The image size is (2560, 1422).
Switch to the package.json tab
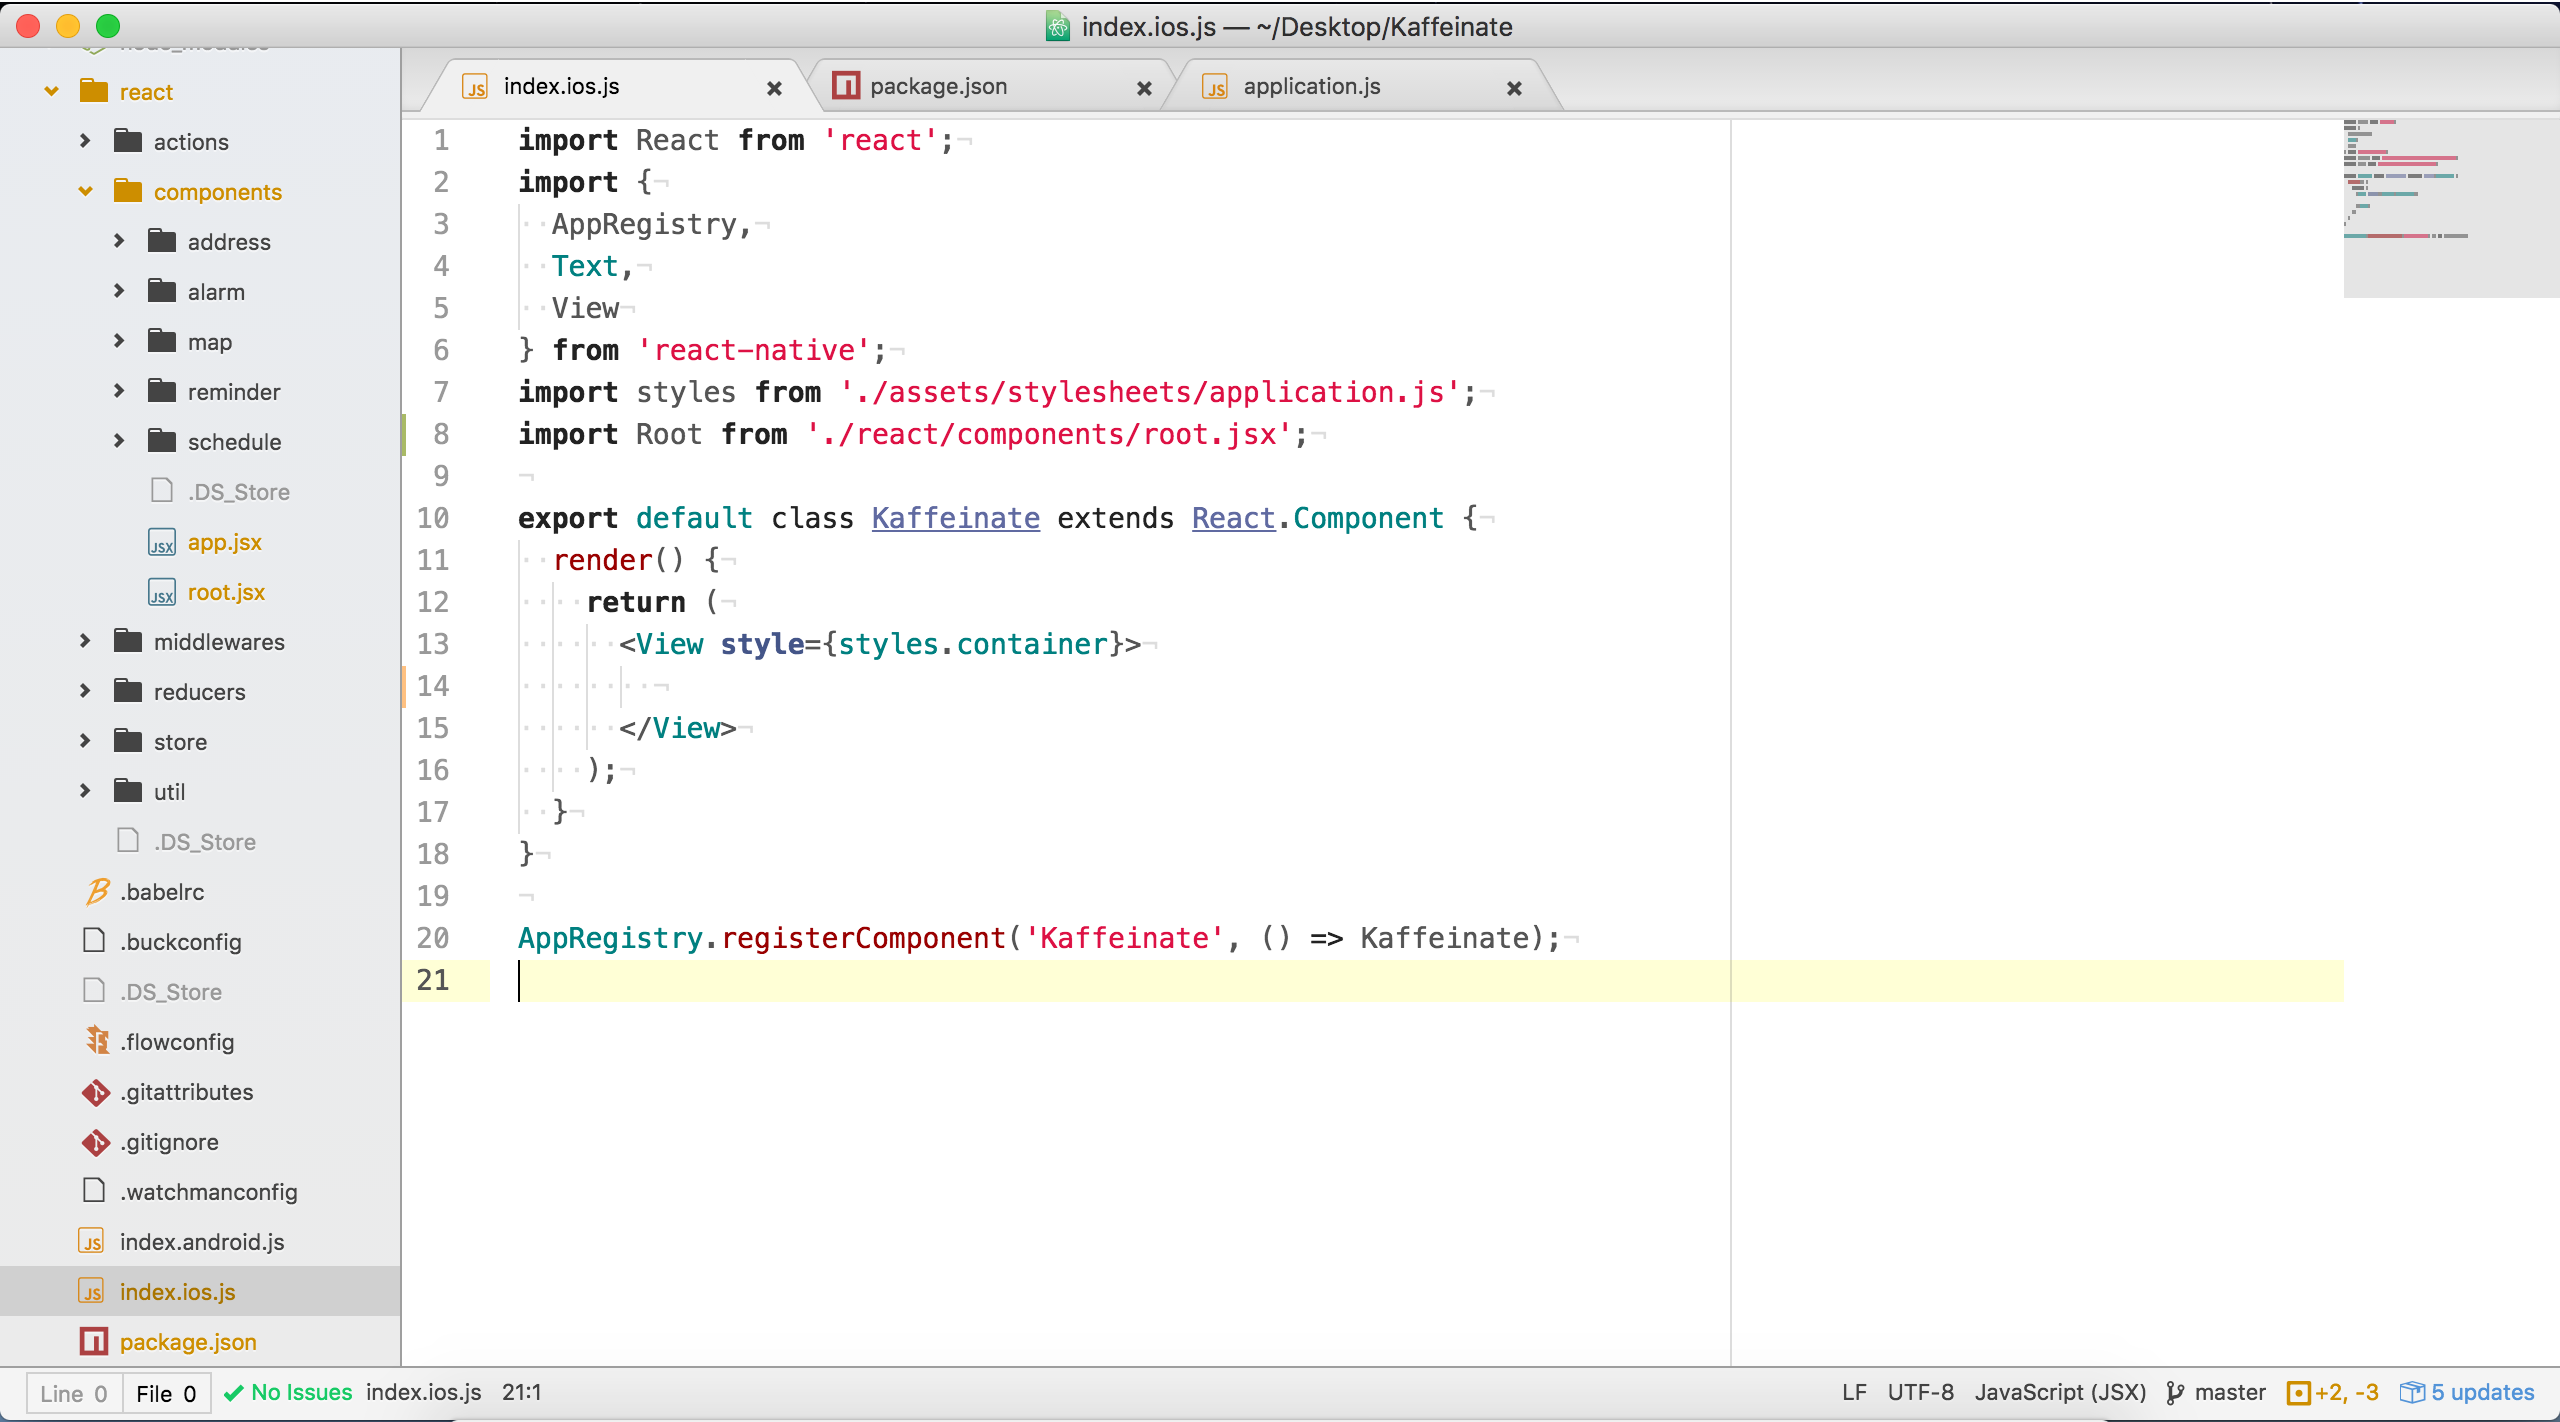point(938,86)
